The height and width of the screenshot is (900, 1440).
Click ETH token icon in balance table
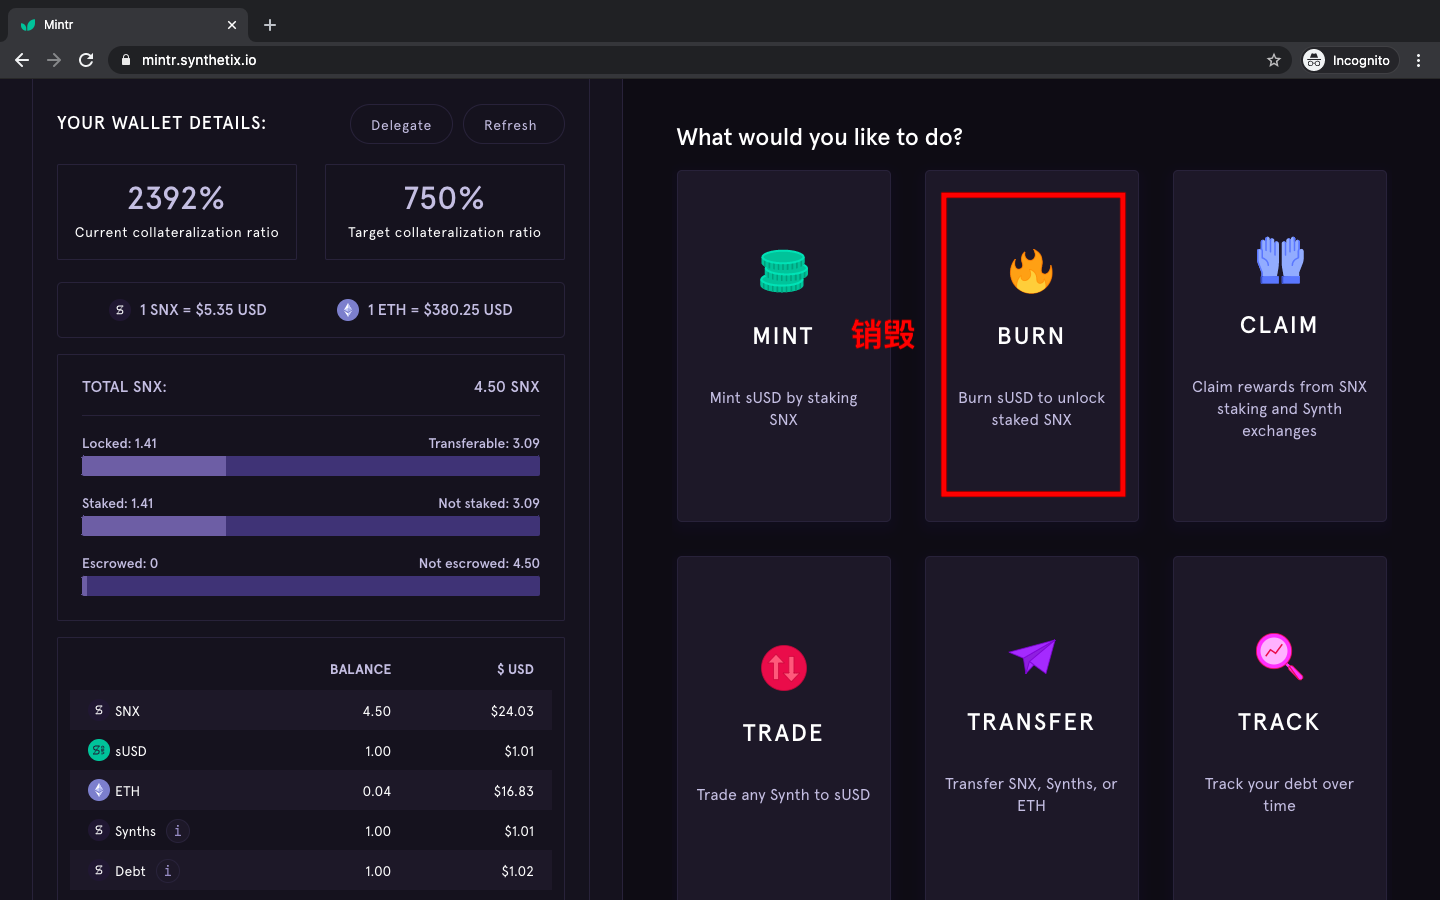pos(99,790)
